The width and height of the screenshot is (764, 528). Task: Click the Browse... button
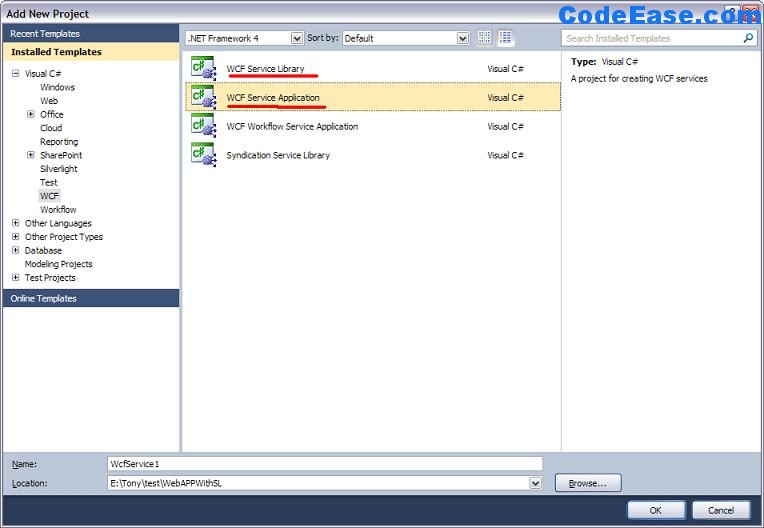(x=588, y=483)
